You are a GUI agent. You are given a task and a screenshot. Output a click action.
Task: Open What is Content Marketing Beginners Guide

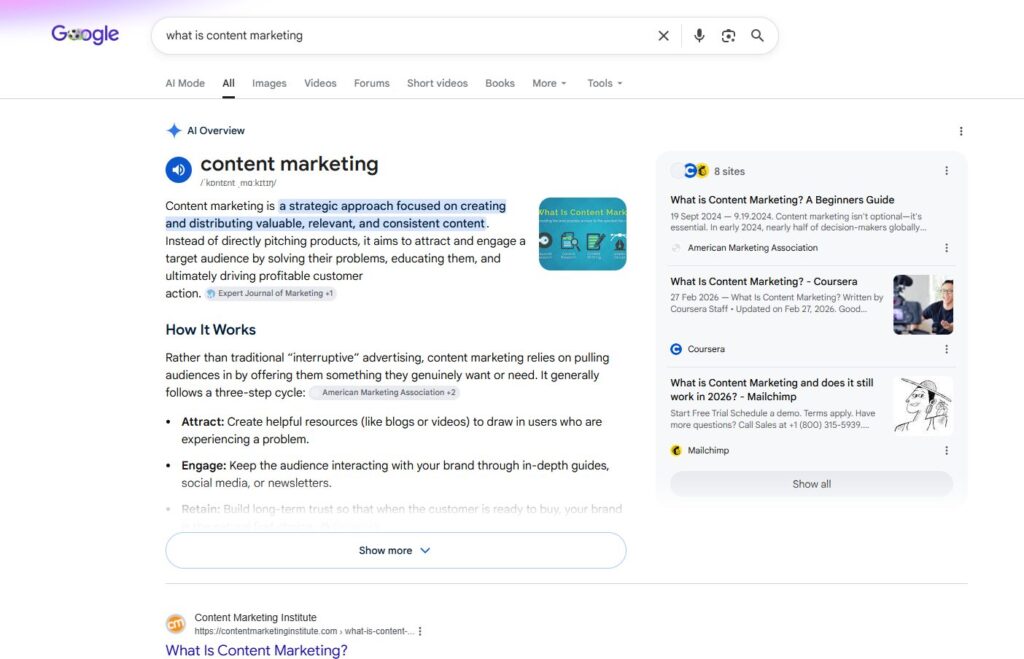pos(782,200)
